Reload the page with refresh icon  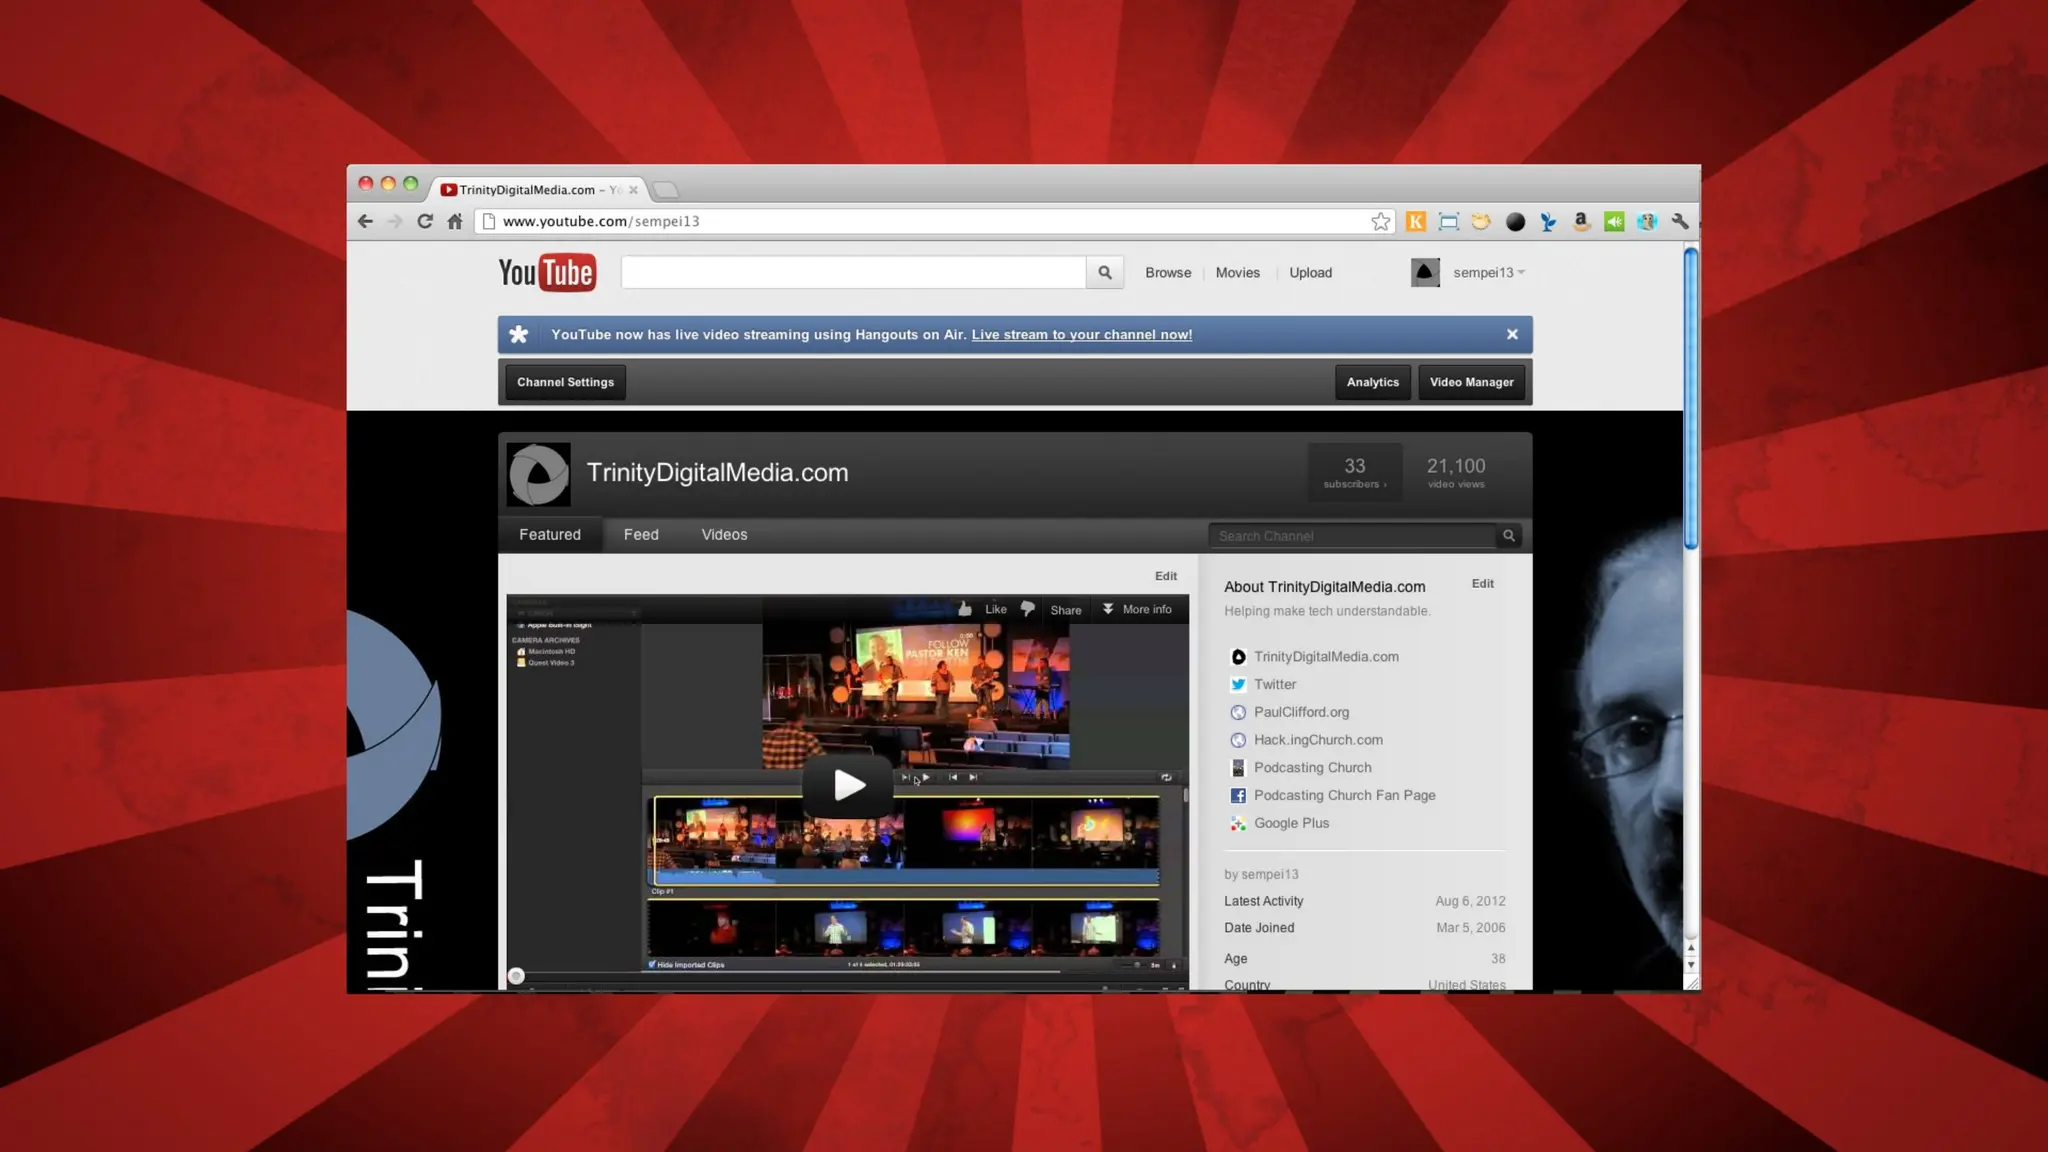click(x=425, y=221)
